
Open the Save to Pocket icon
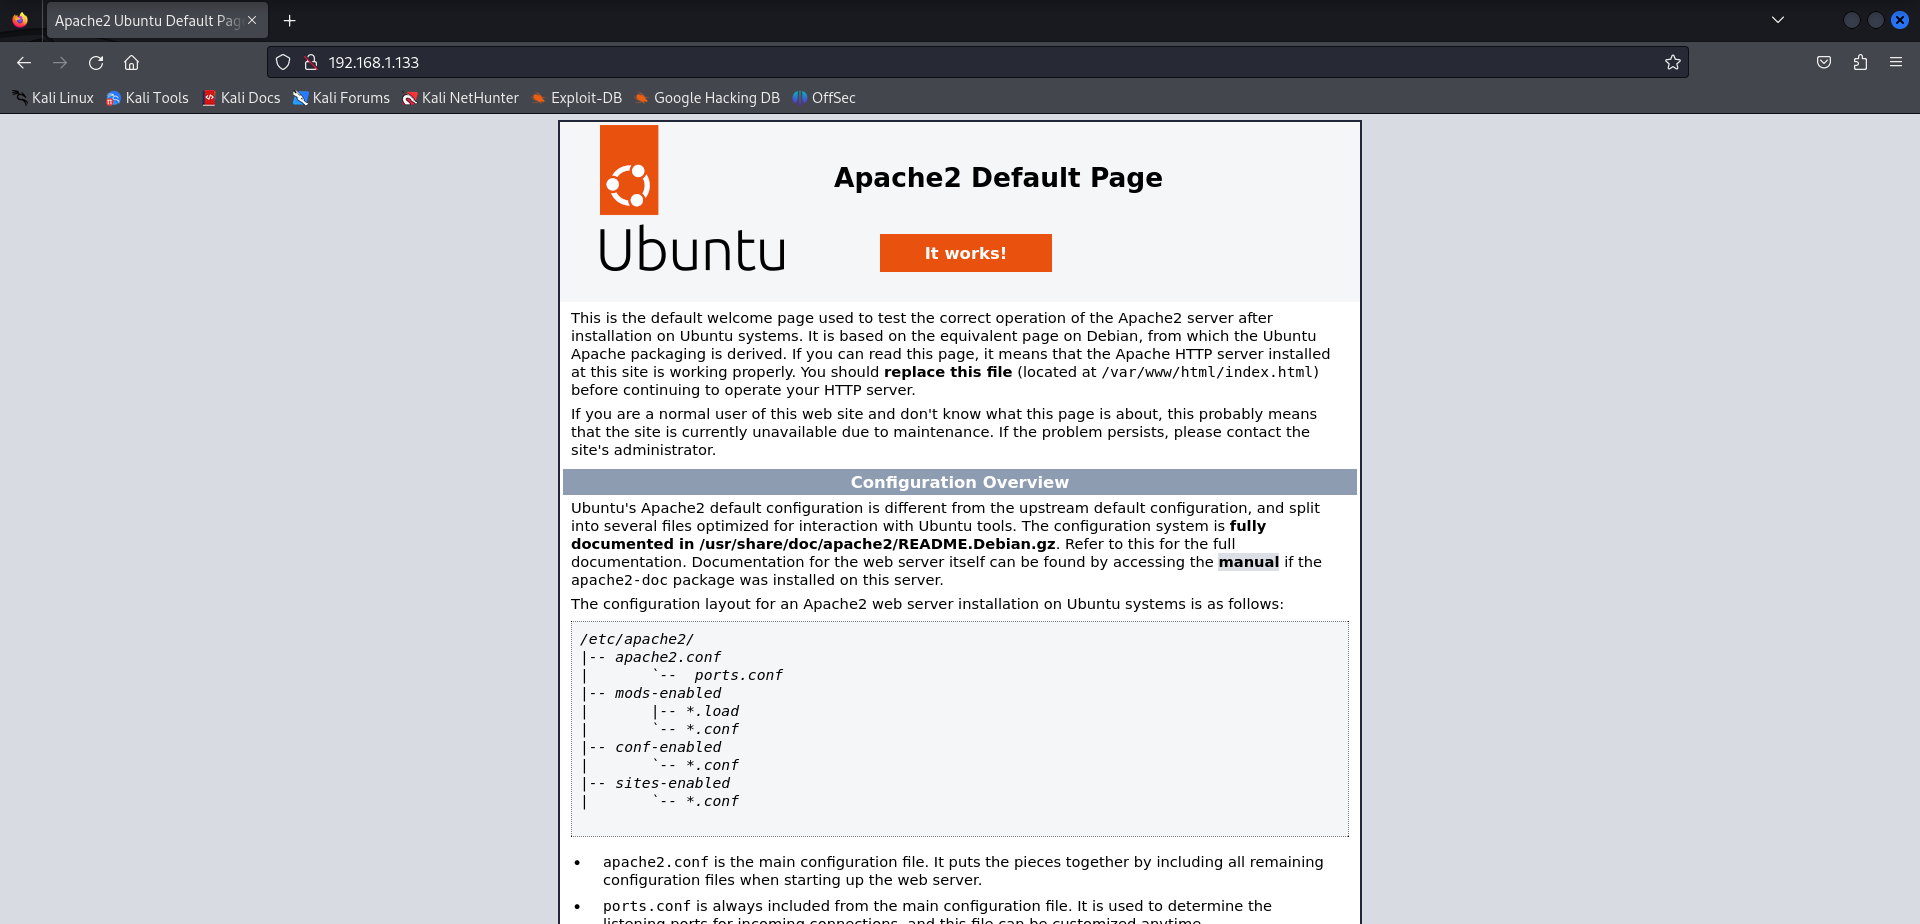click(x=1824, y=62)
